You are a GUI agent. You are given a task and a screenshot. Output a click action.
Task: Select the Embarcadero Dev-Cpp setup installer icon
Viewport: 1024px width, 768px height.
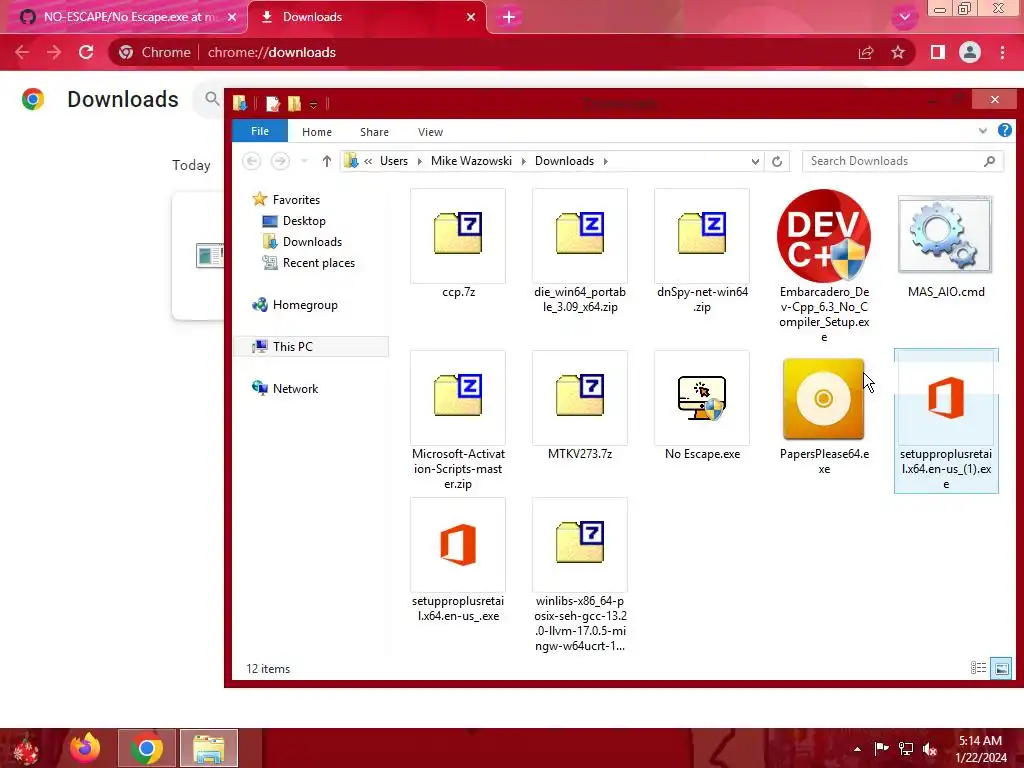click(824, 236)
